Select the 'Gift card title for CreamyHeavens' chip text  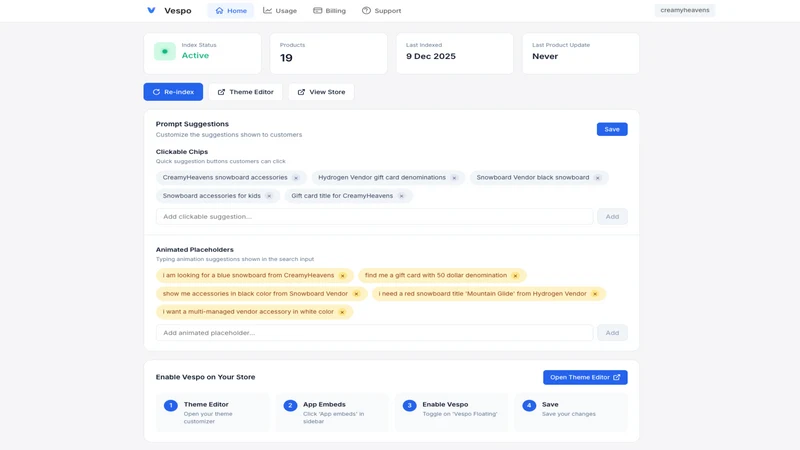point(342,196)
